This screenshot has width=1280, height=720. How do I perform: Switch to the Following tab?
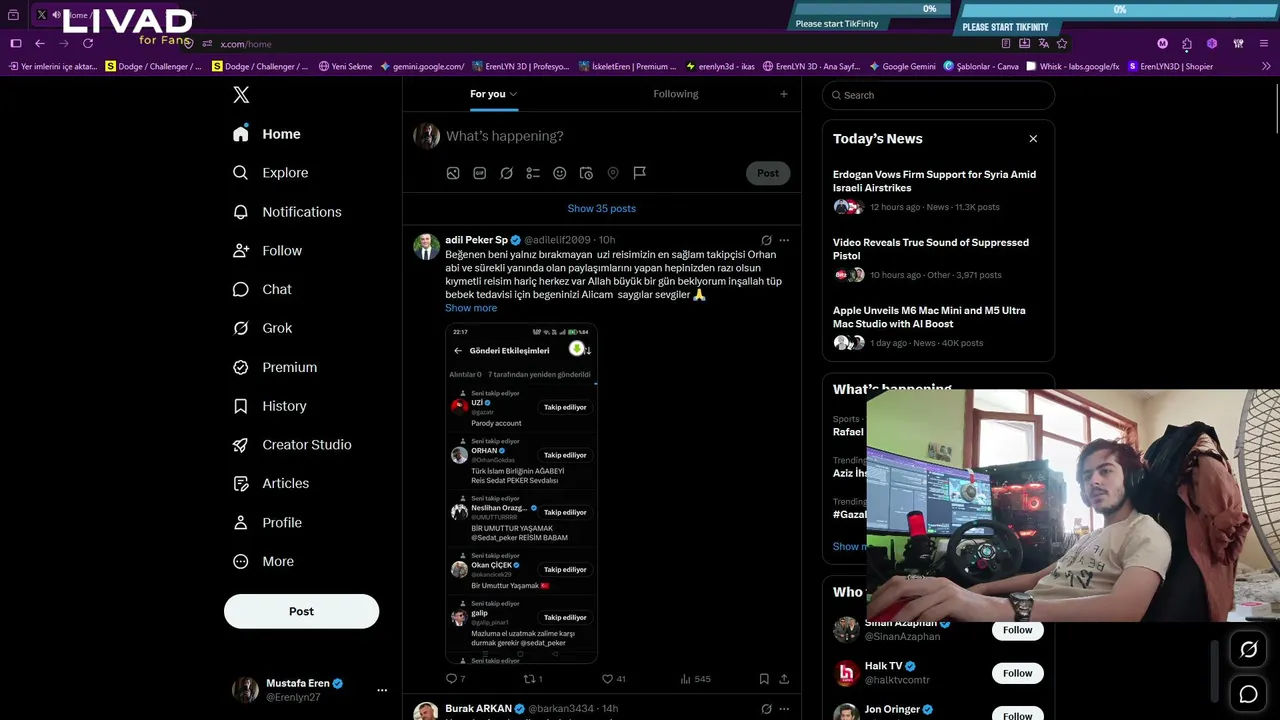point(676,94)
